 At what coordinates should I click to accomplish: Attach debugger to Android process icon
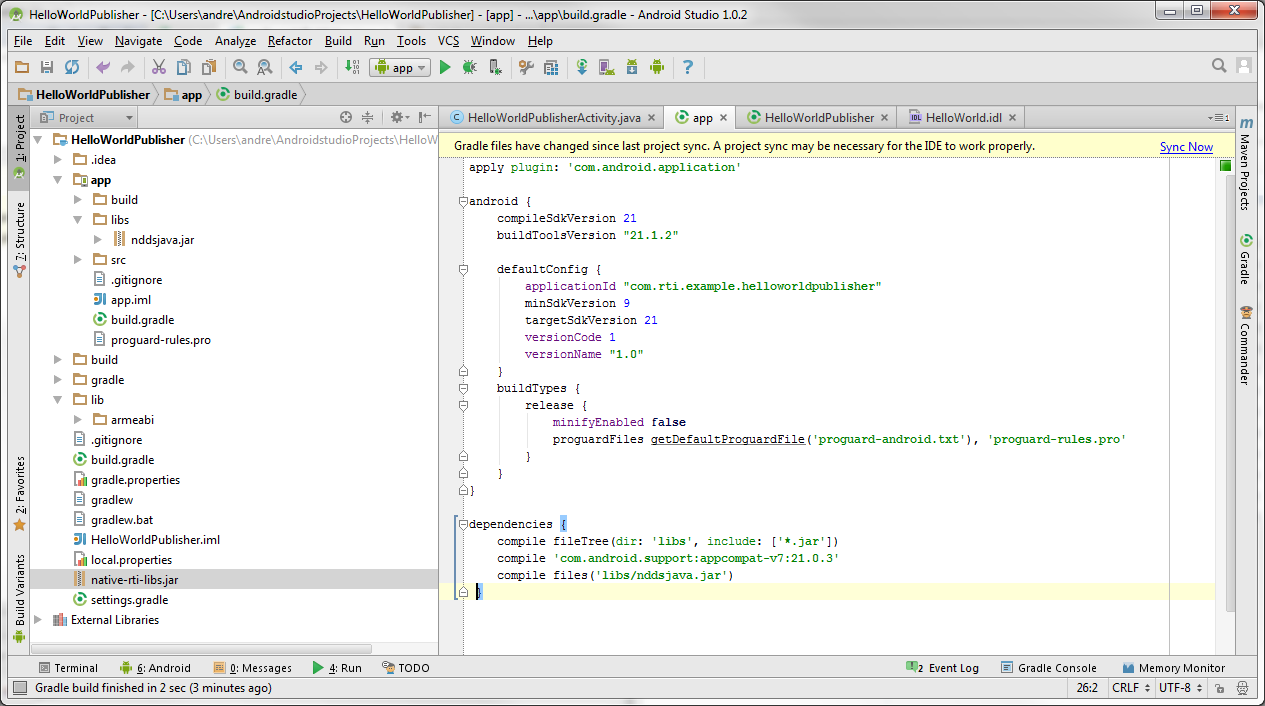point(495,67)
